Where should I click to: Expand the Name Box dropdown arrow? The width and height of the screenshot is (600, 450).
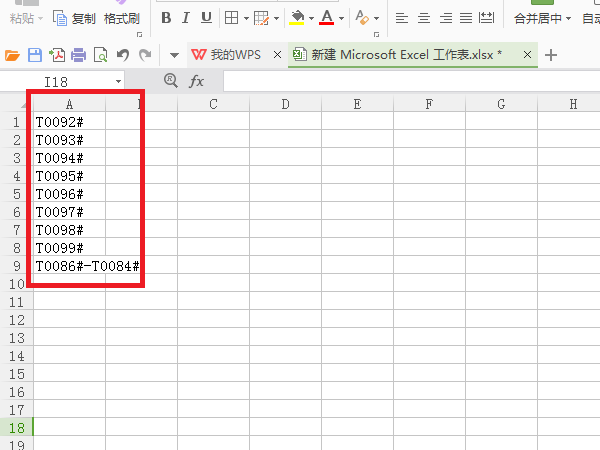(118, 82)
